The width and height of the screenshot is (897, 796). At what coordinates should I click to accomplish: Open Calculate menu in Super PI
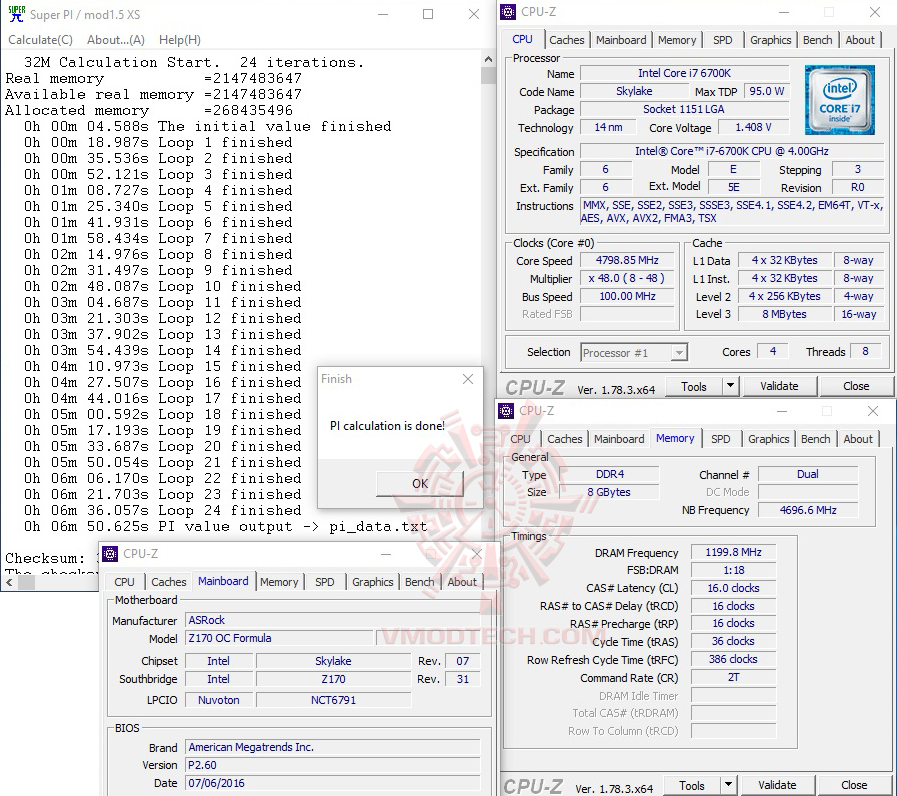pyautogui.click(x=40, y=39)
